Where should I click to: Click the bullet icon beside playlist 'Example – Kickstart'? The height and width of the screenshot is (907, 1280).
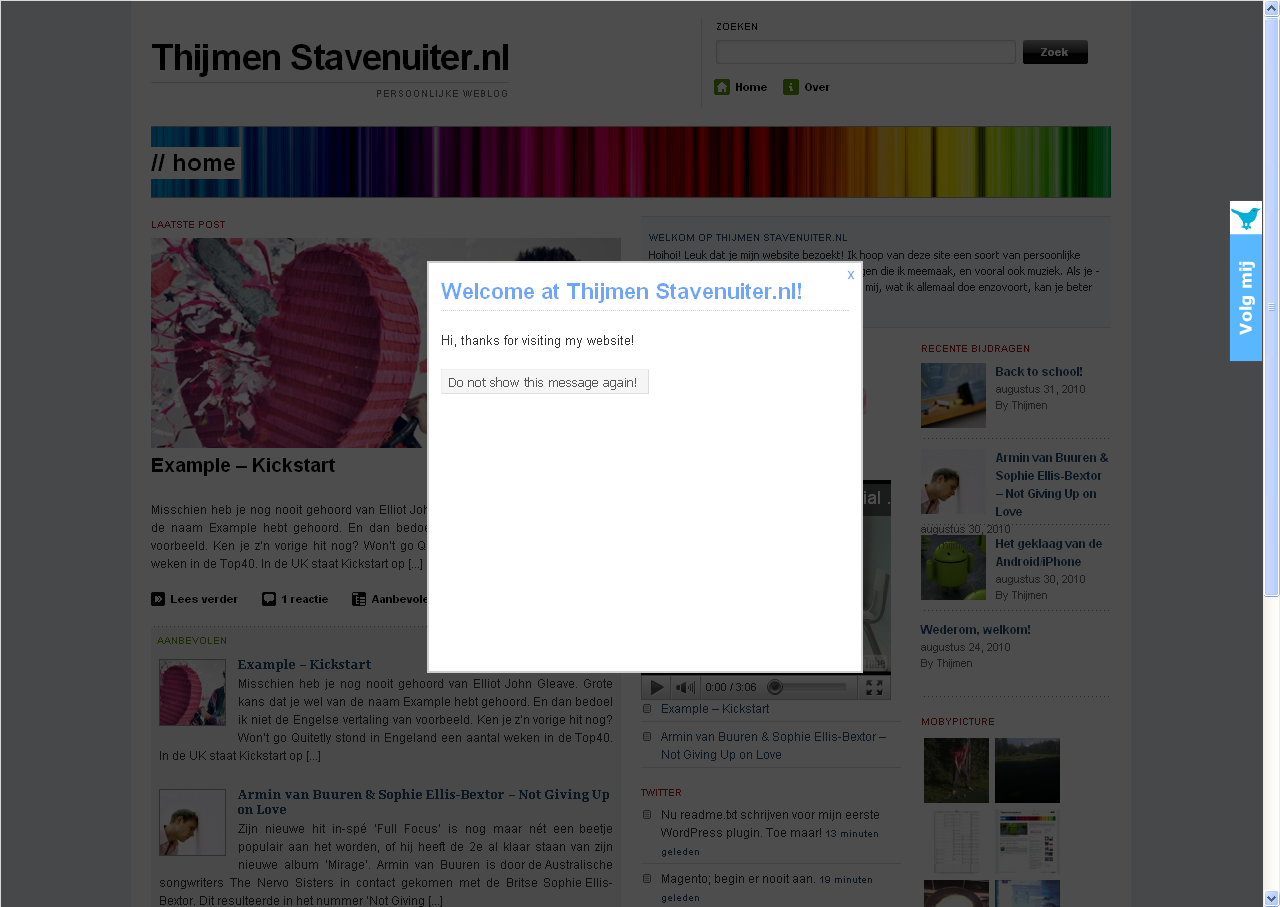pos(647,709)
